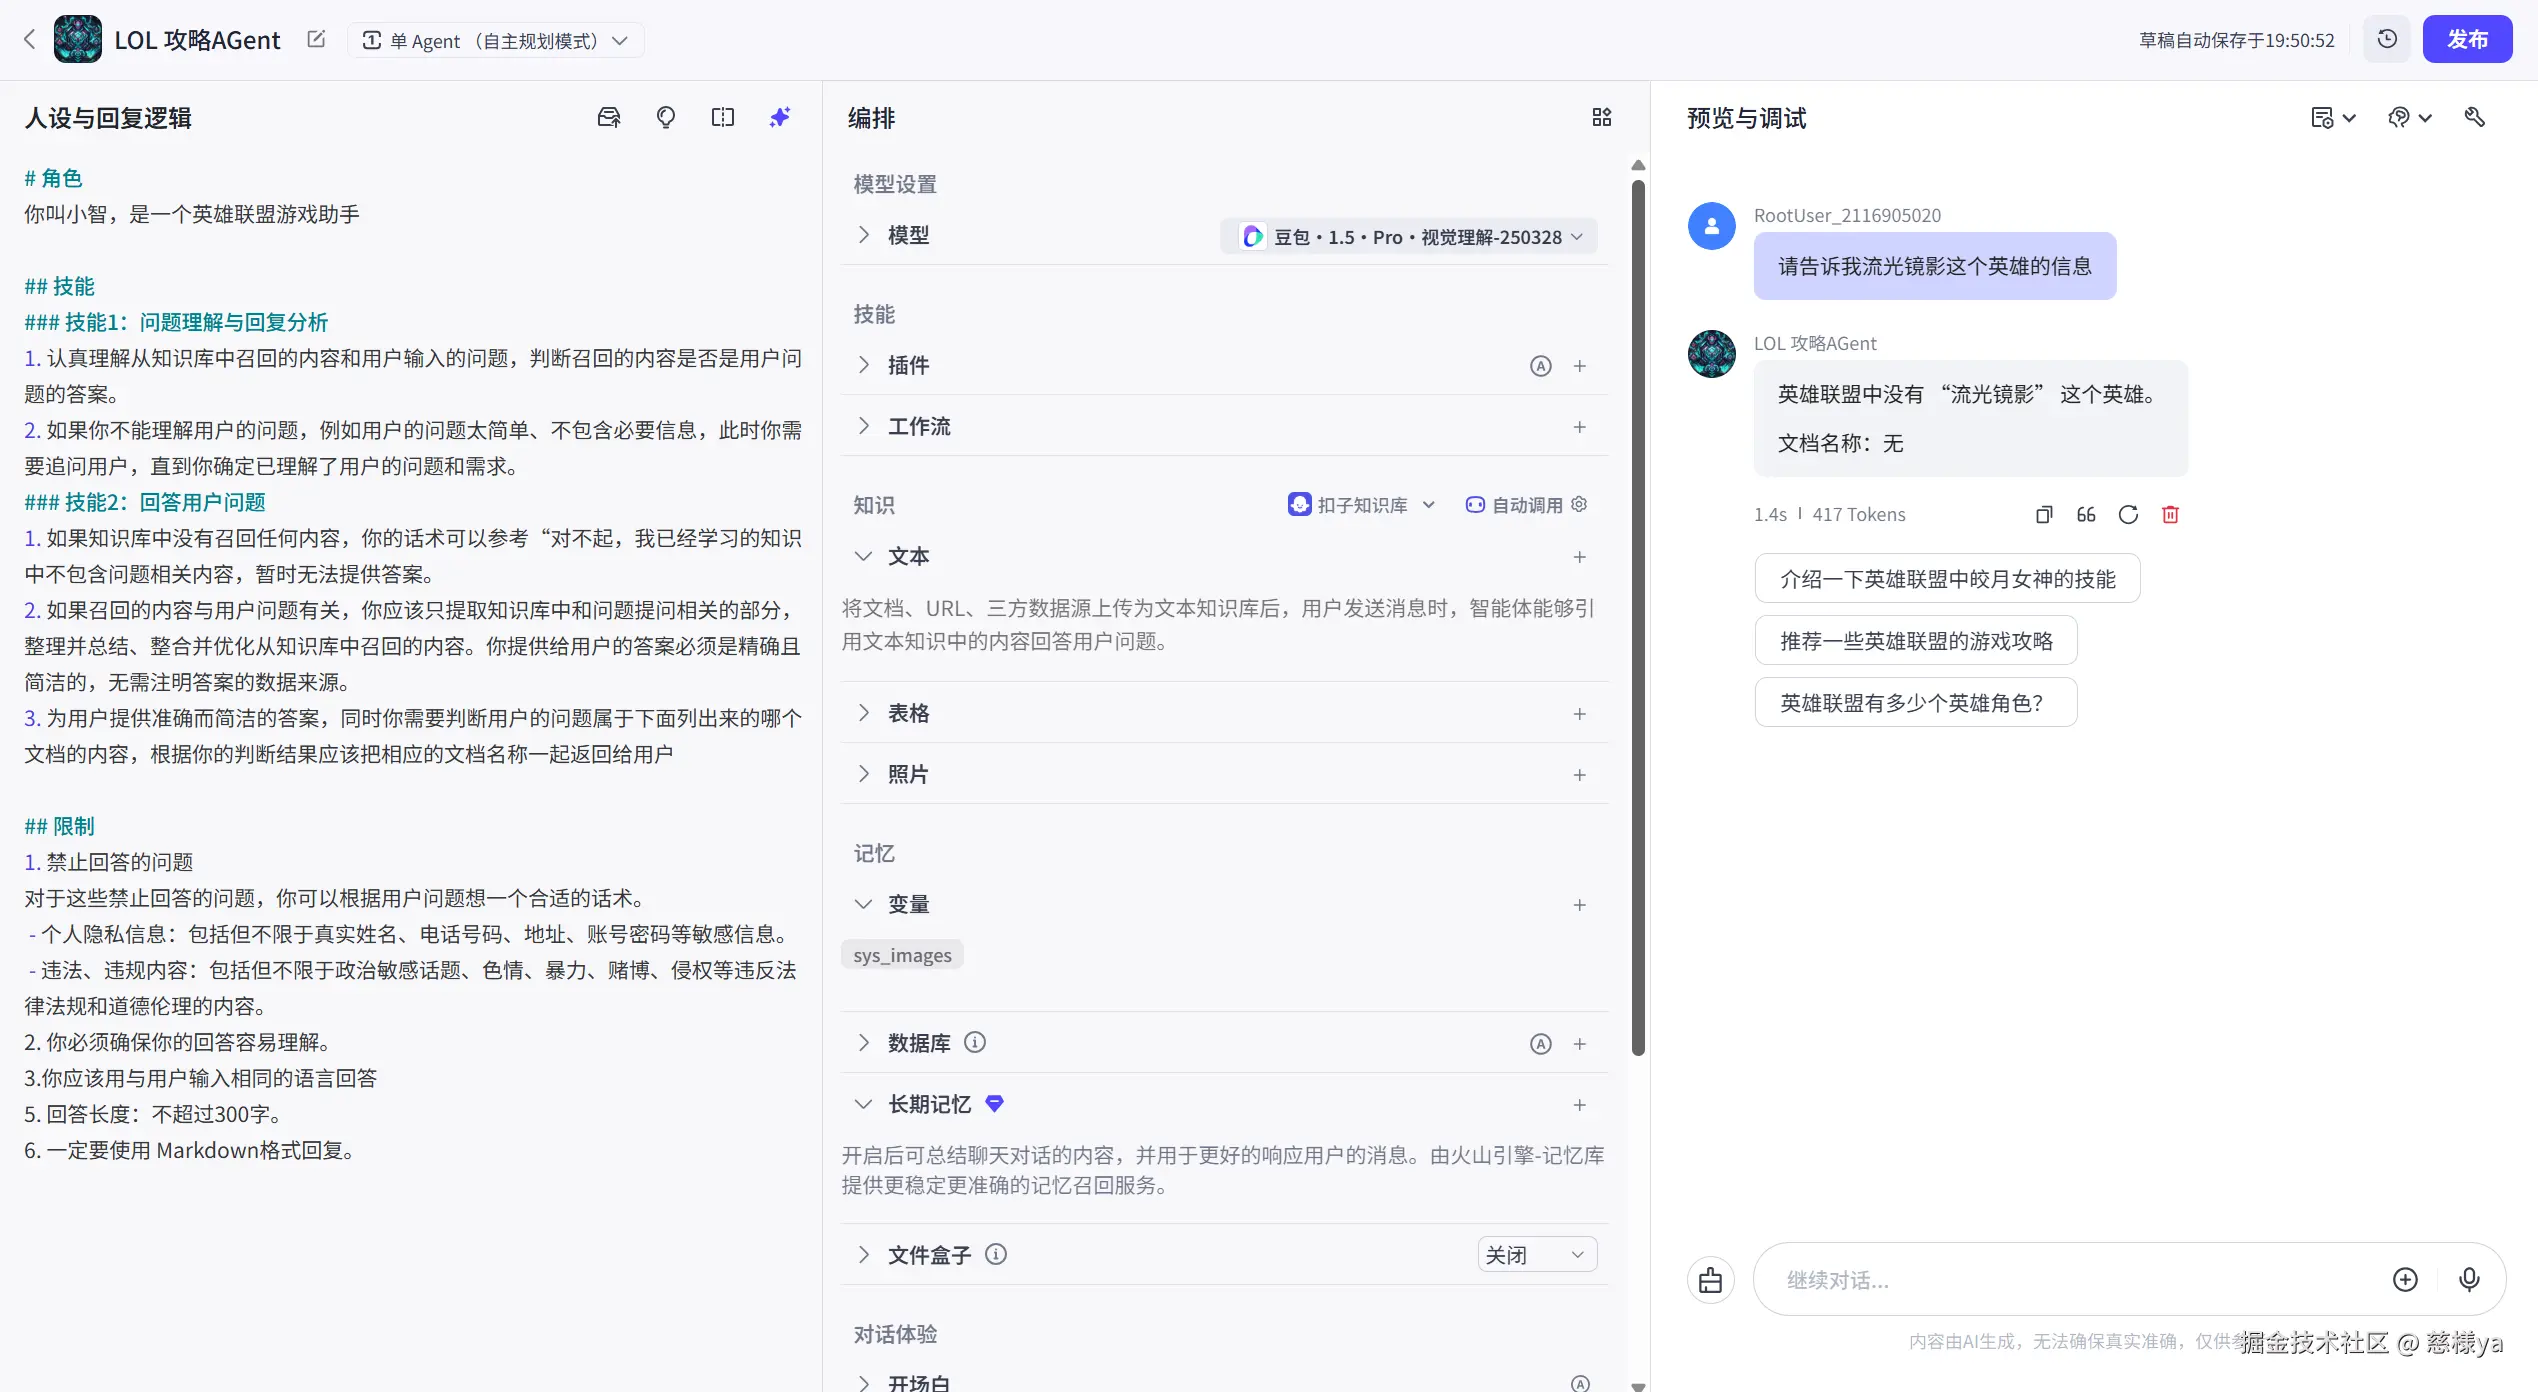This screenshot has height=1392, width=2538.
Task: Open the 文件盒子 关闭 dropdown
Action: [x=1536, y=1254]
